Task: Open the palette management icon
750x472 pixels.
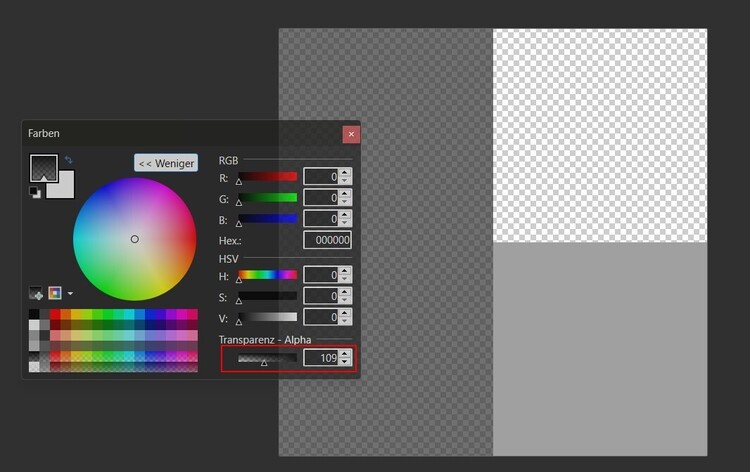Action: click(x=55, y=293)
